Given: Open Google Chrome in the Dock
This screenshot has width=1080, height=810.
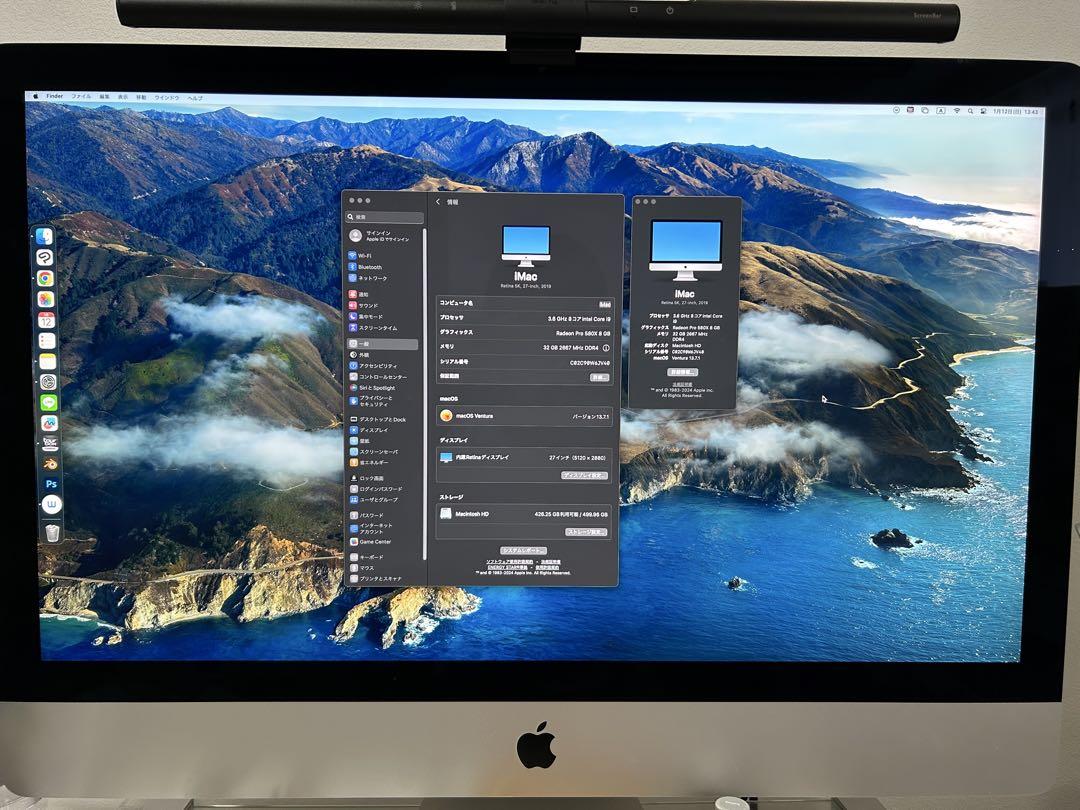Looking at the screenshot, I should coord(45,278).
